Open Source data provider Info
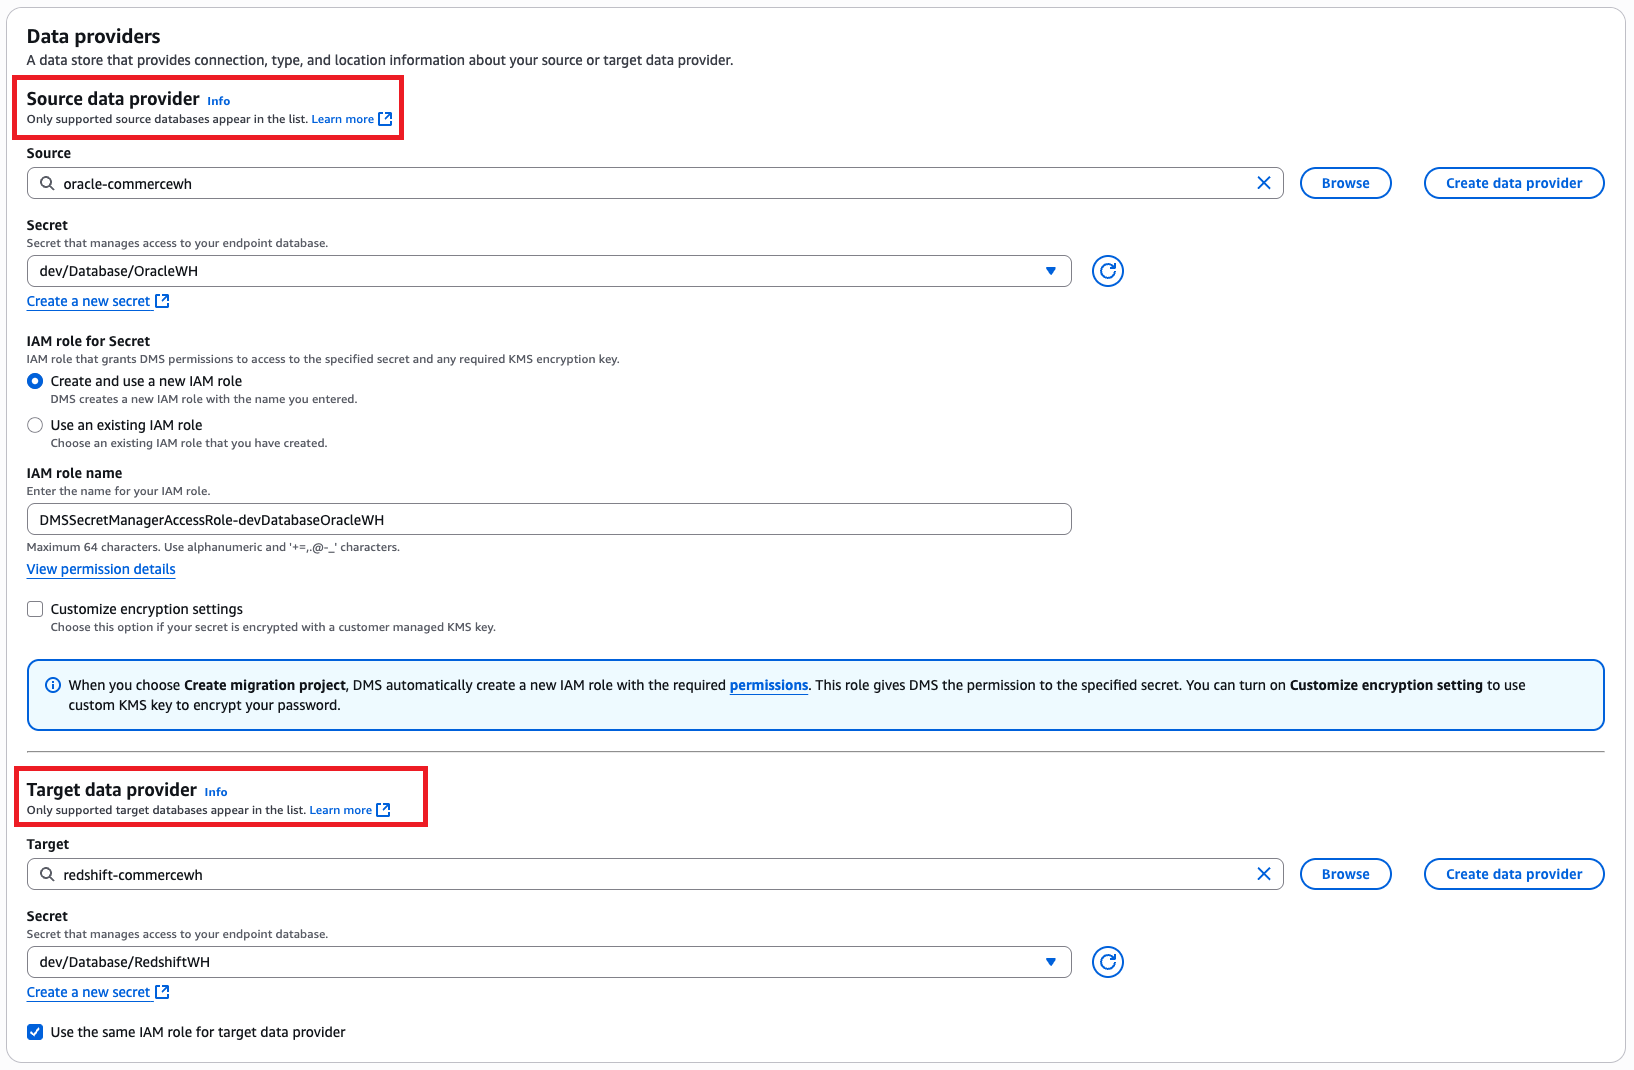 (218, 101)
